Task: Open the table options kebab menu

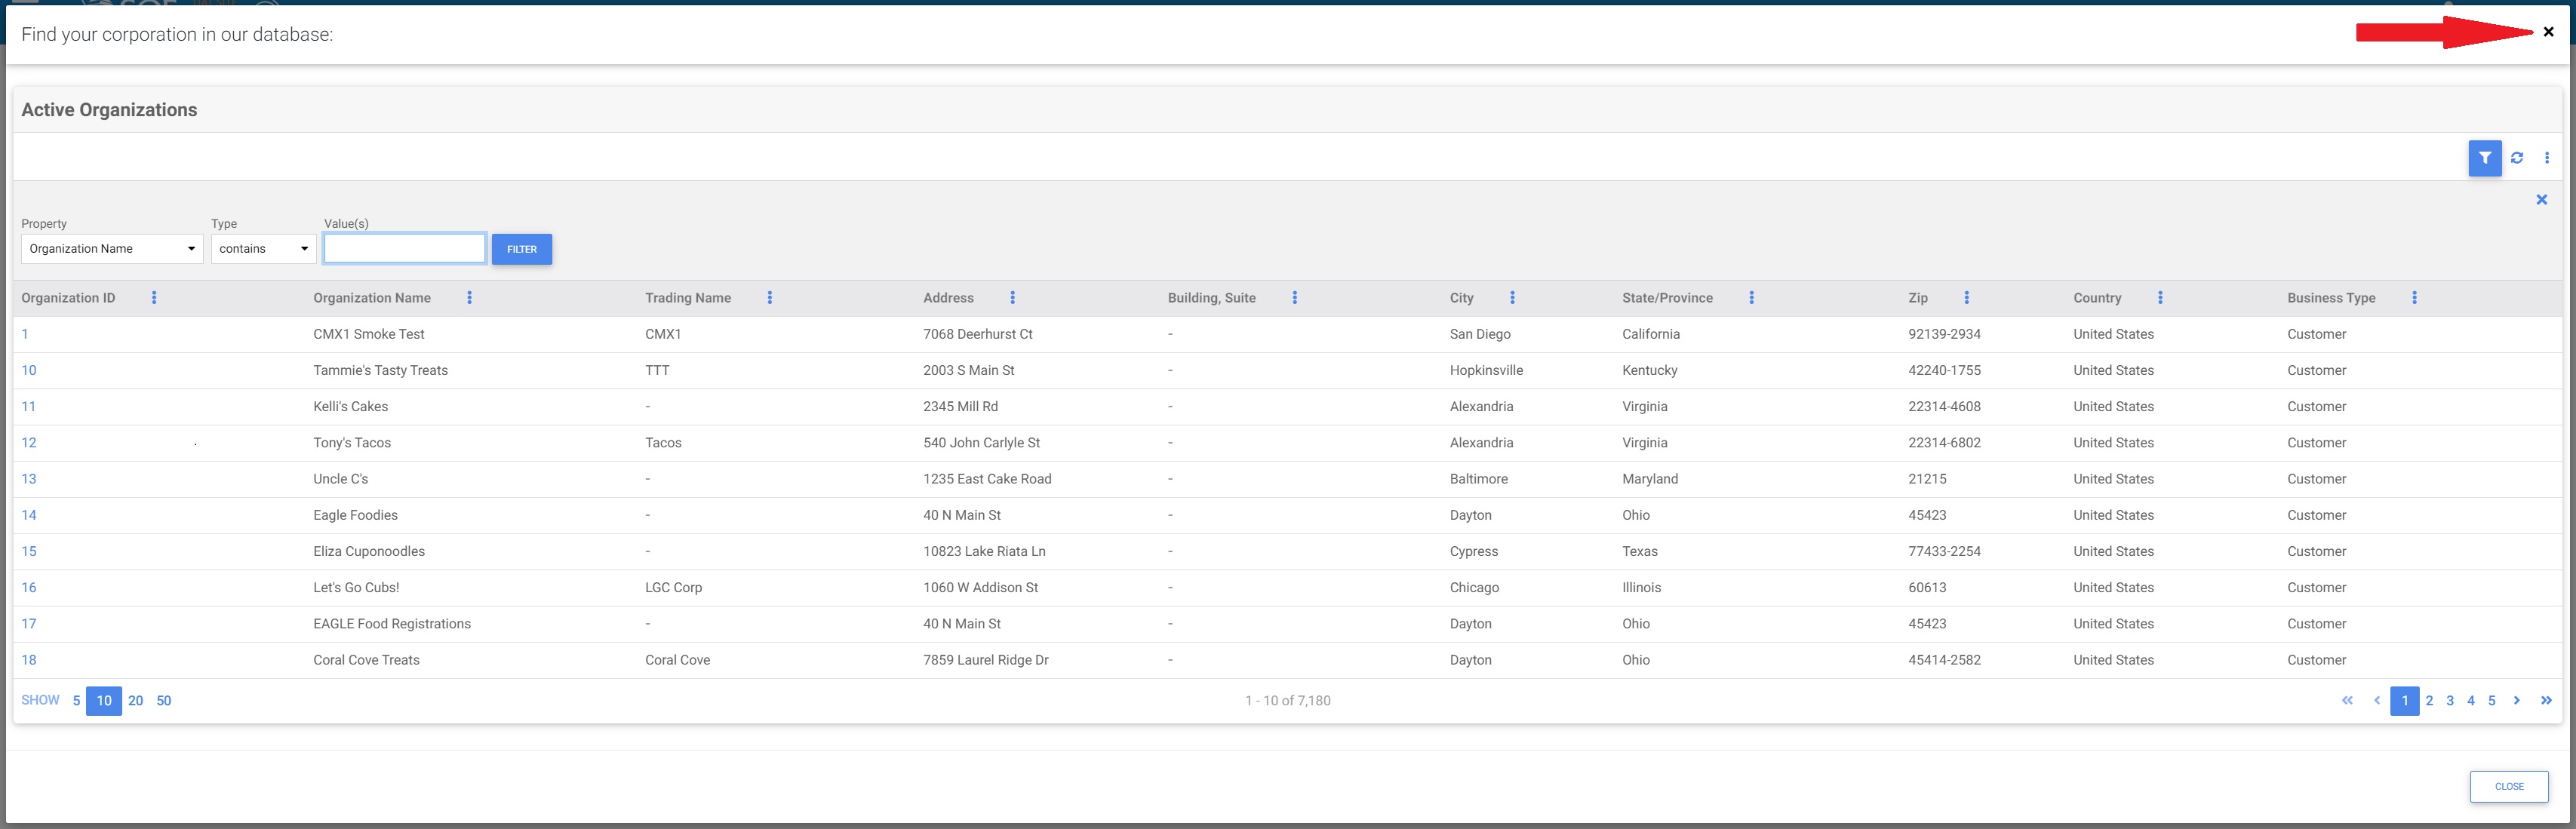Action: point(2547,158)
